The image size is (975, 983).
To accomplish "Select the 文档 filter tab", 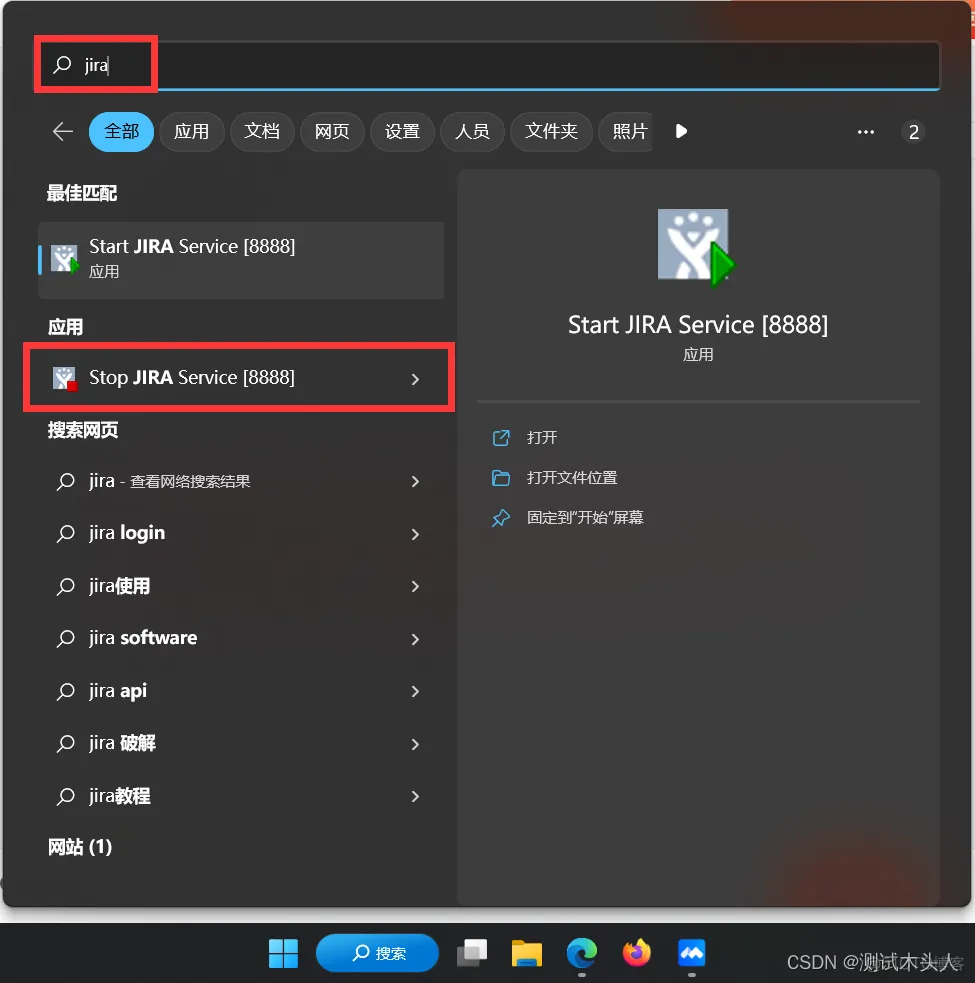I will 261,132.
